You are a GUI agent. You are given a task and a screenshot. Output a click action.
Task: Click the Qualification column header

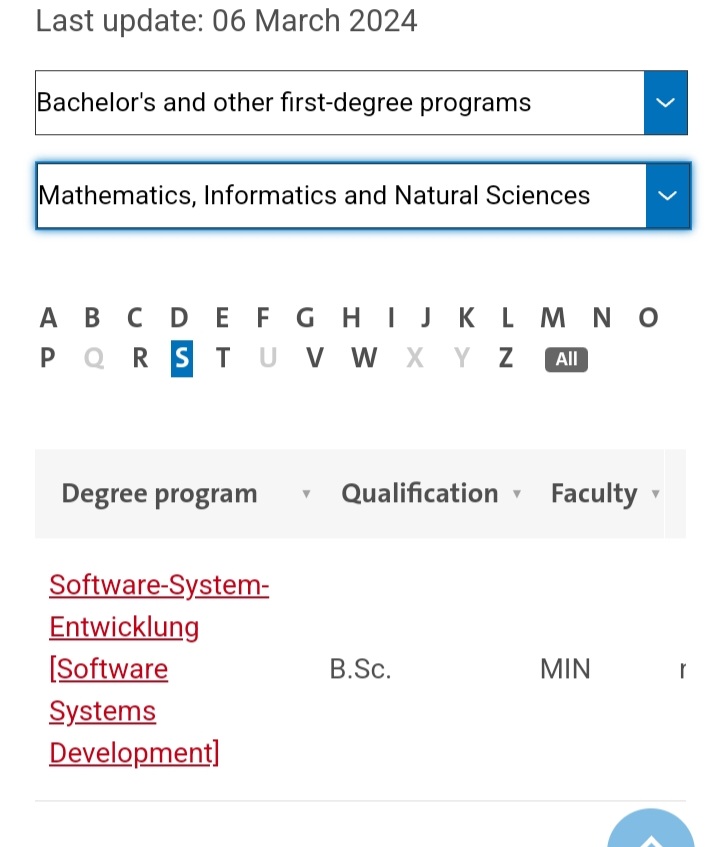pyautogui.click(x=419, y=494)
